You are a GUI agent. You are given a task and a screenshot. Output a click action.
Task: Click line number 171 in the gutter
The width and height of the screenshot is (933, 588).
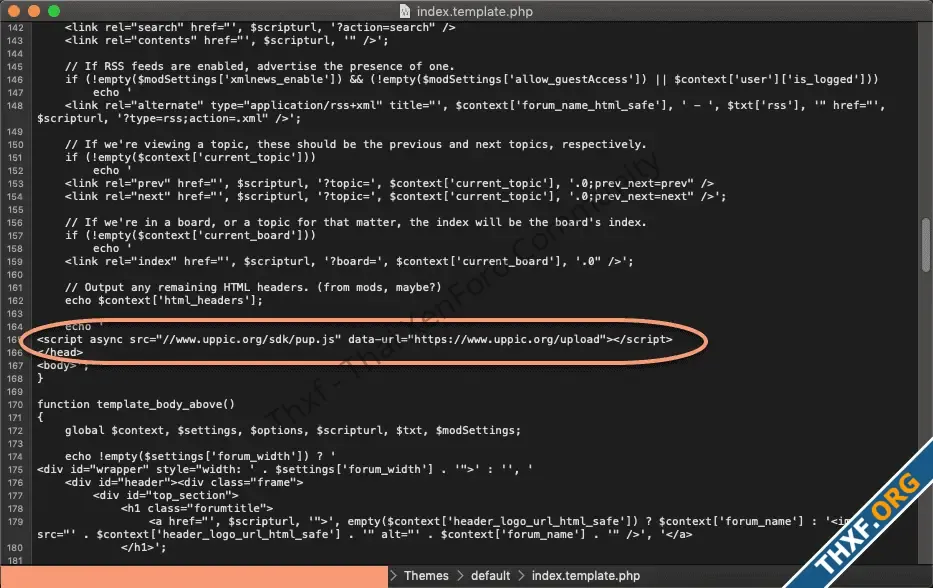click(x=15, y=417)
